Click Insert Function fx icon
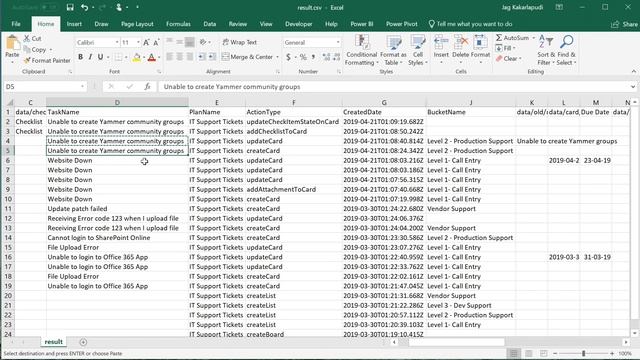The image size is (640, 360). [147, 87]
